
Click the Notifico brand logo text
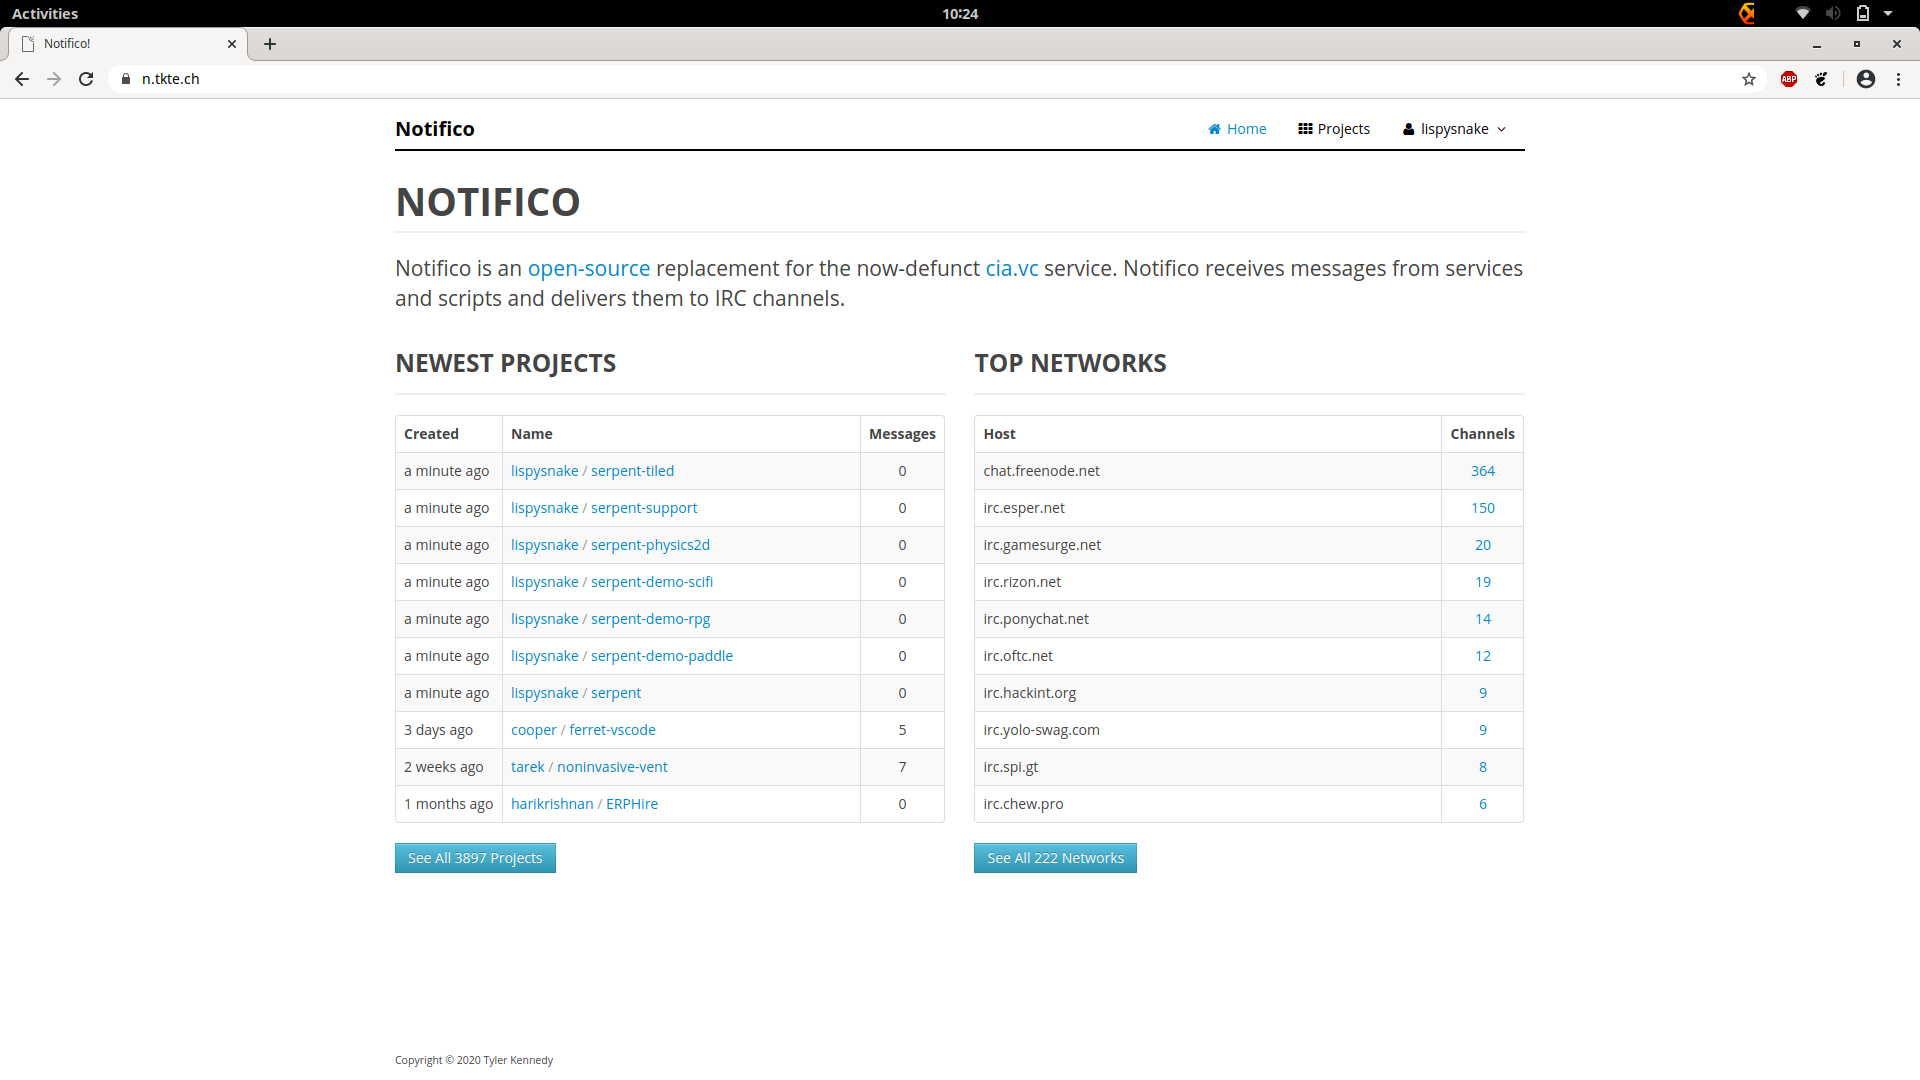[435, 129]
